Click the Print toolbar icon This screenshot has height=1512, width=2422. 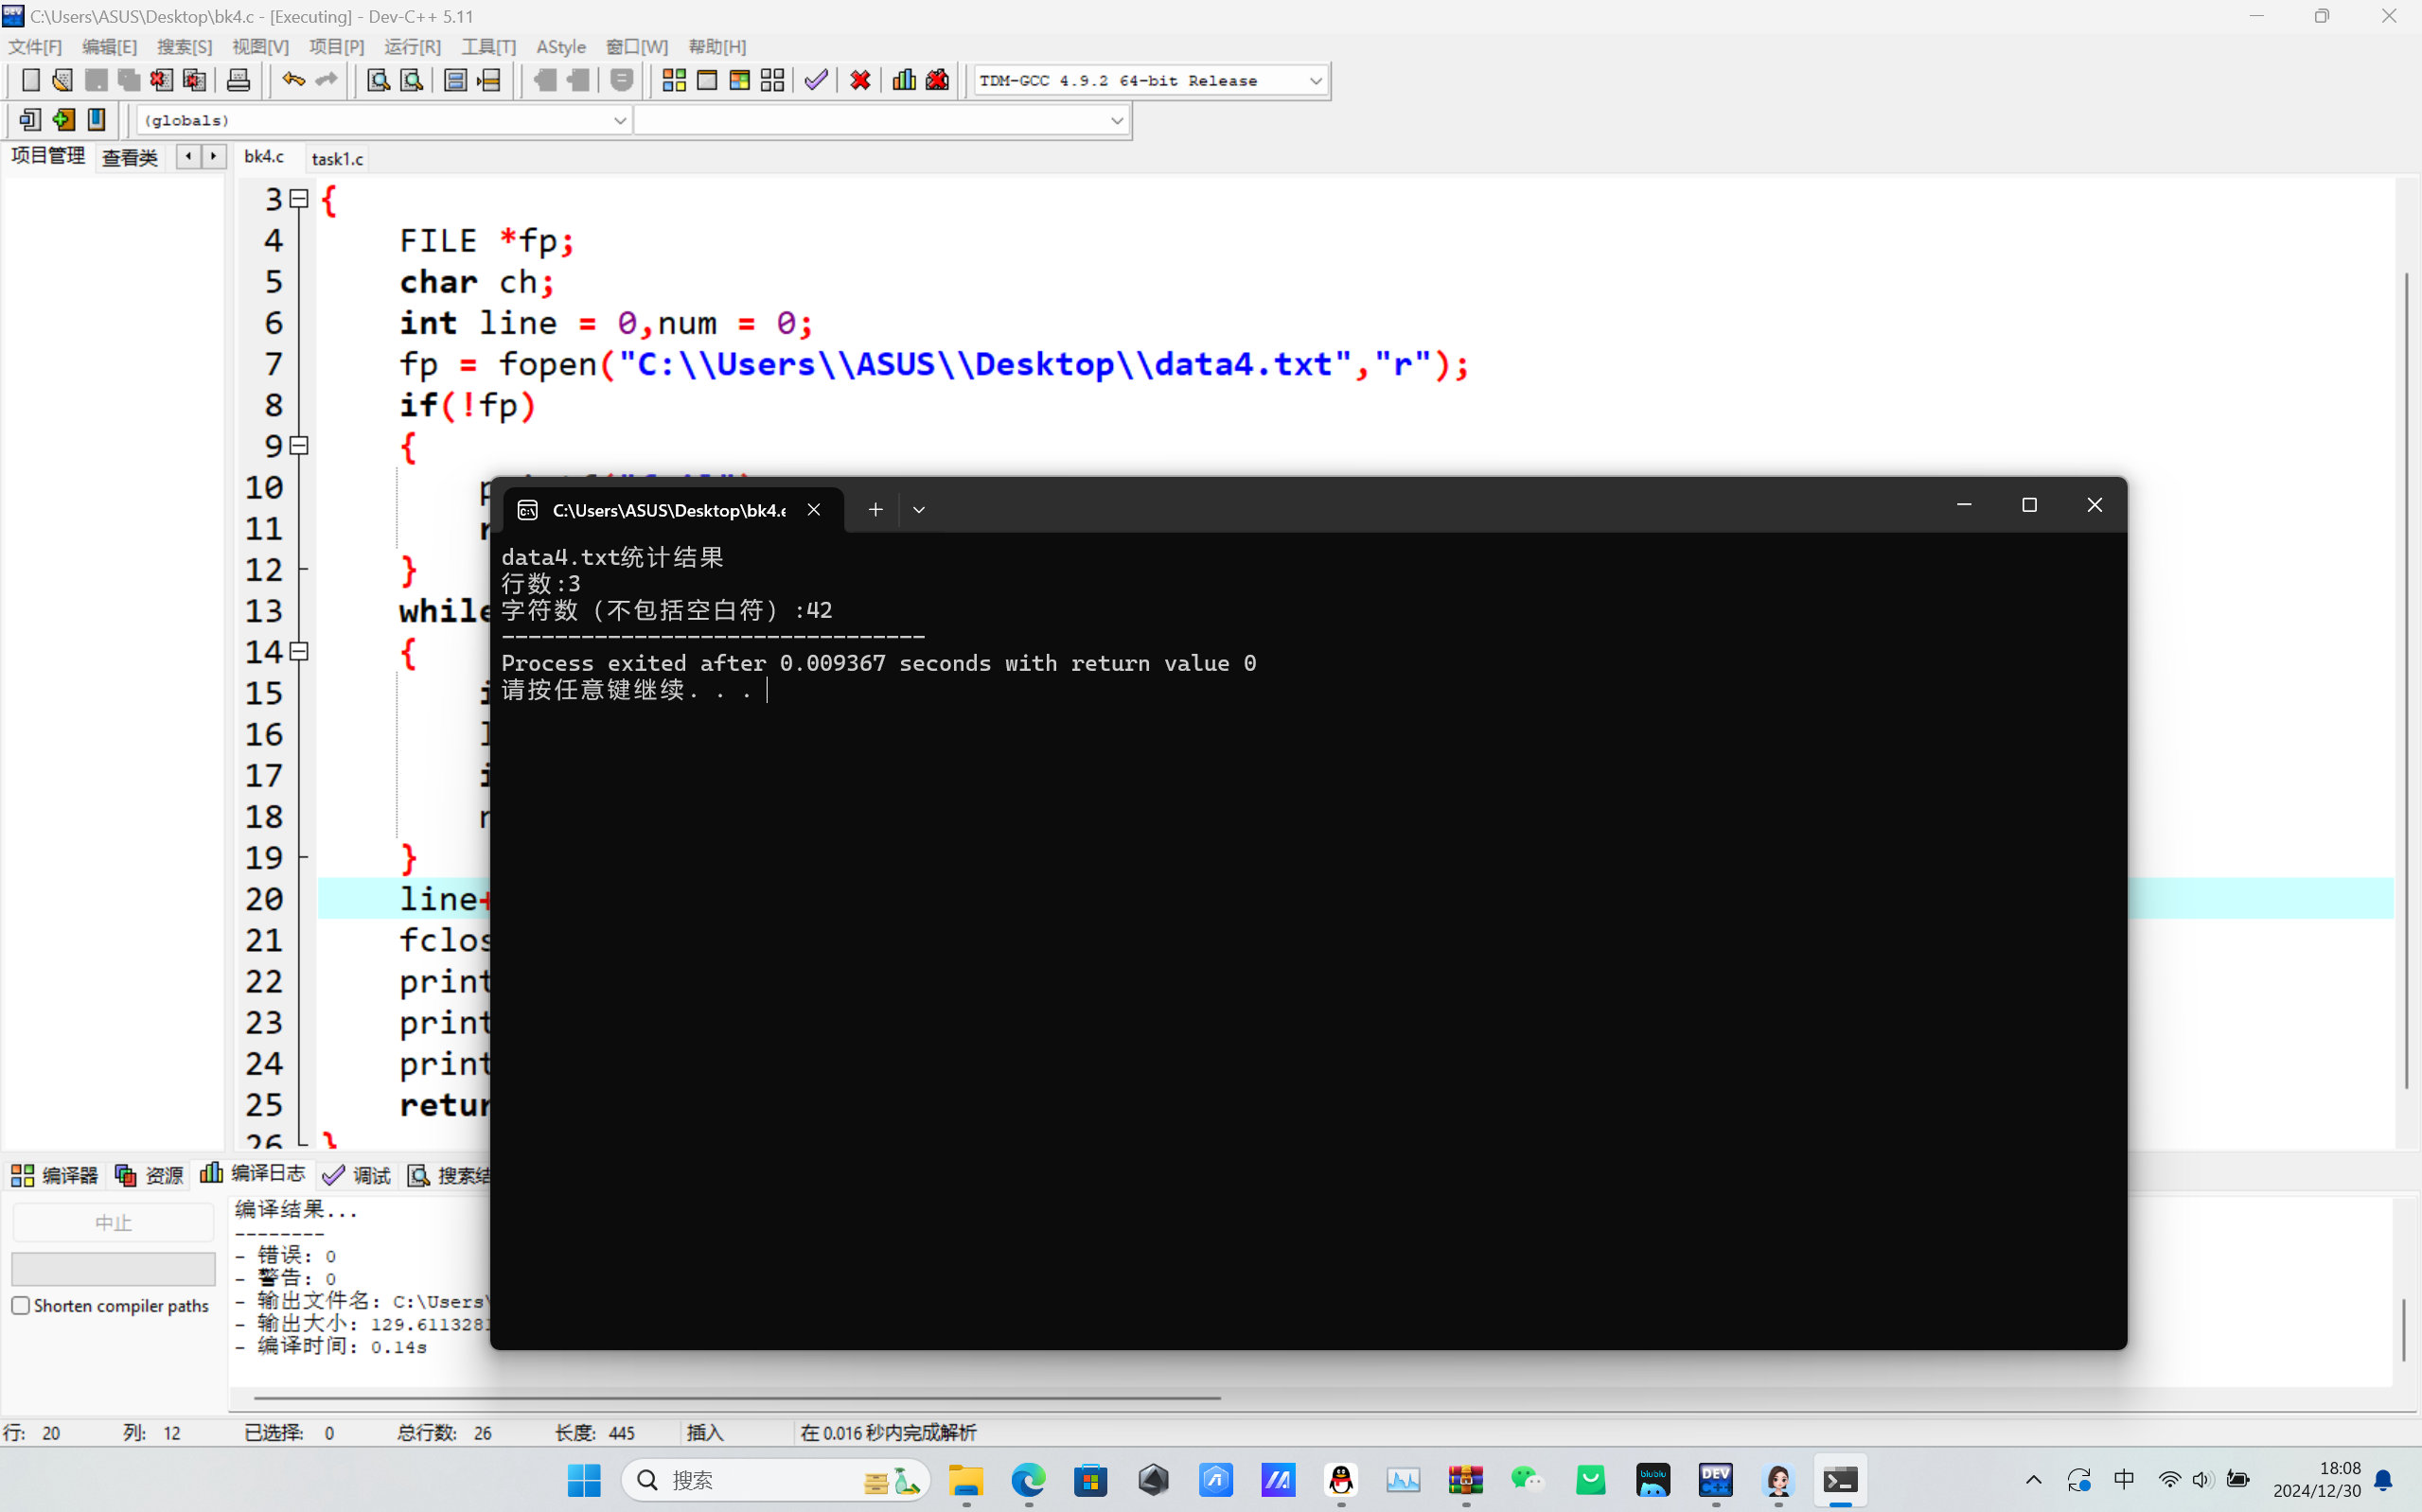click(x=238, y=80)
